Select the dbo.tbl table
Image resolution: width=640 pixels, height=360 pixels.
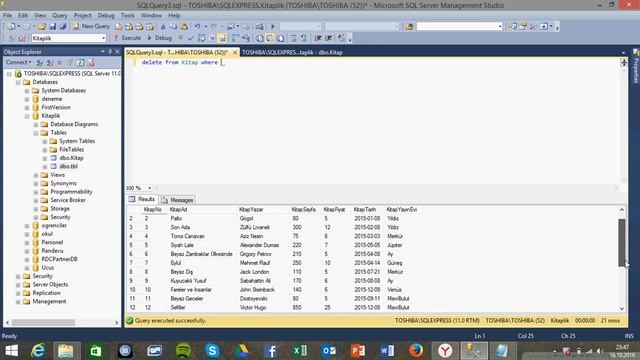pos(68,167)
